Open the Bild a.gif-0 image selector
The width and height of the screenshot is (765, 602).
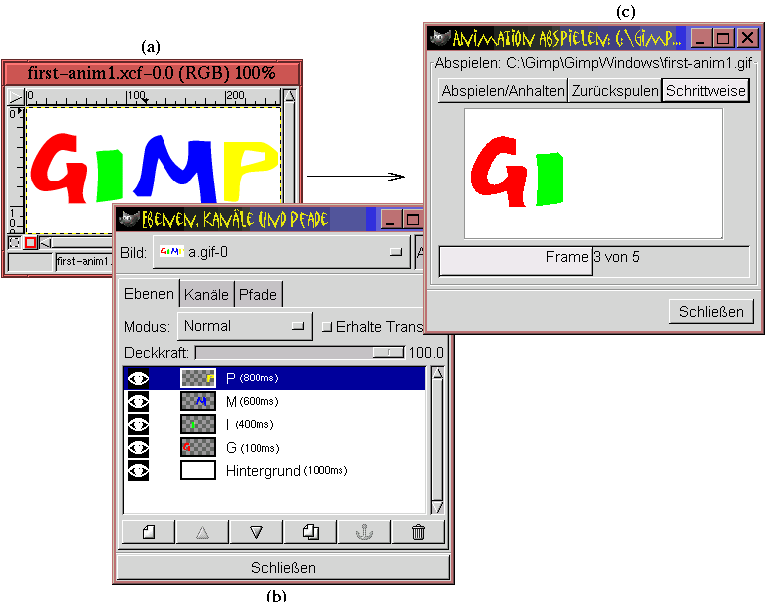(x=279, y=252)
